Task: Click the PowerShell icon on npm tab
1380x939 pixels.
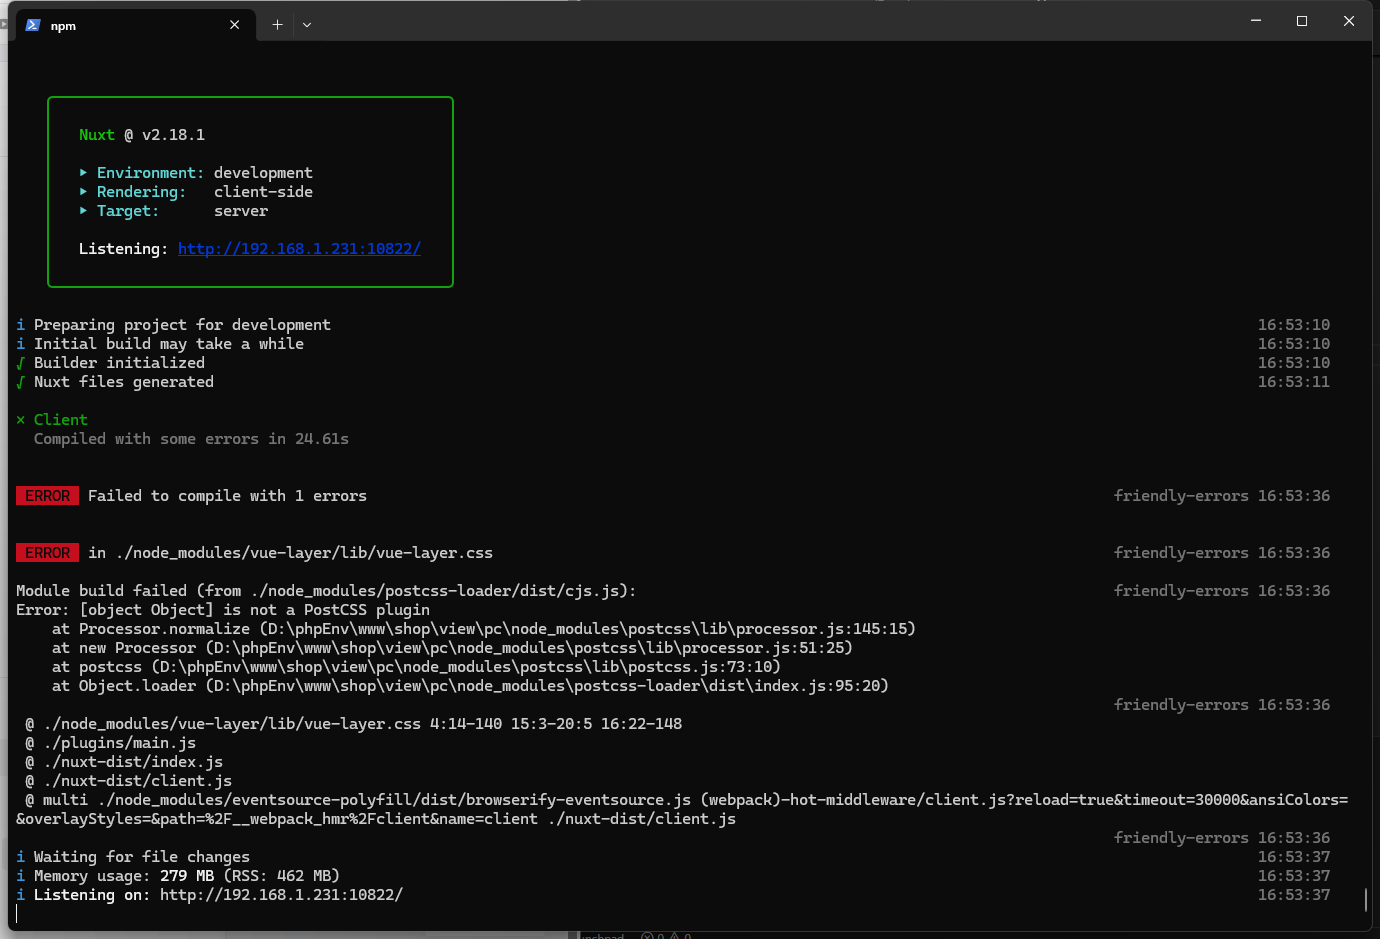Action: [x=33, y=25]
